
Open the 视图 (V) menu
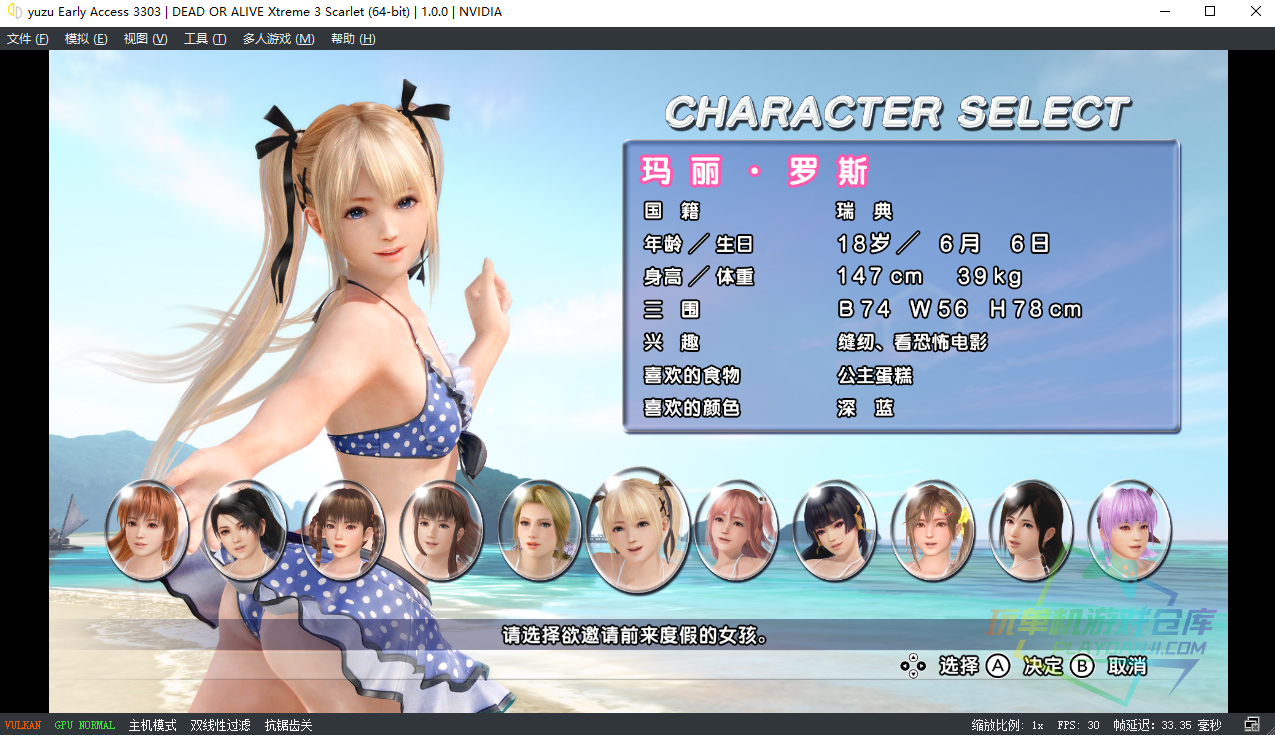[x=145, y=39]
